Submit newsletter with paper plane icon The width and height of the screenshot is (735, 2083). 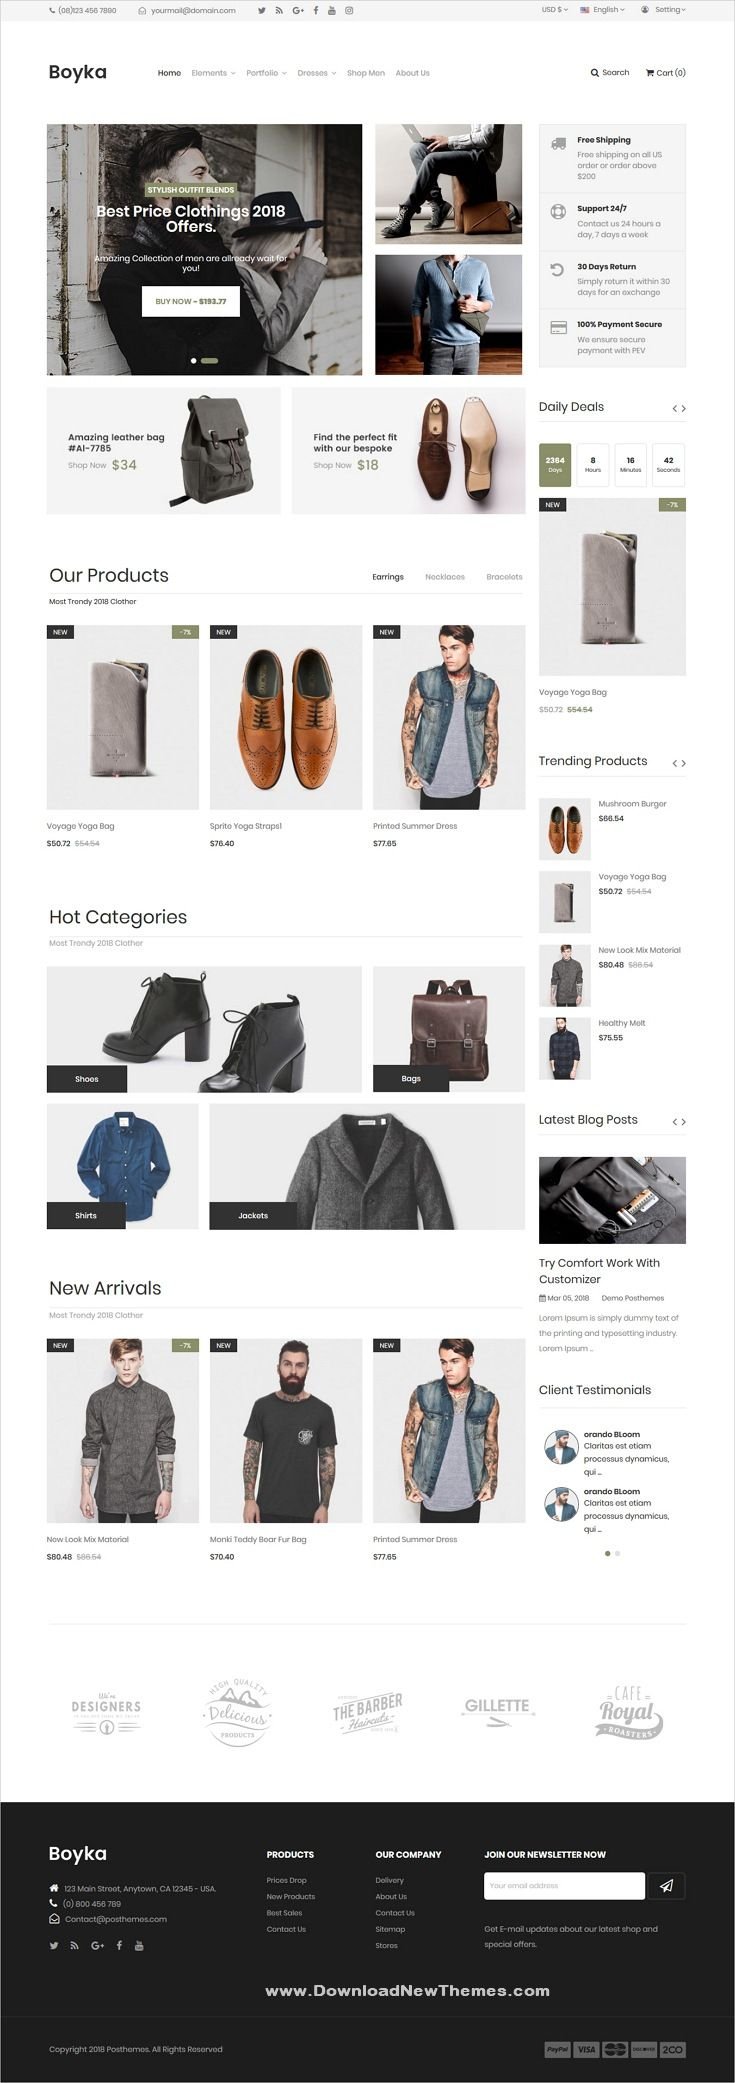point(666,1885)
